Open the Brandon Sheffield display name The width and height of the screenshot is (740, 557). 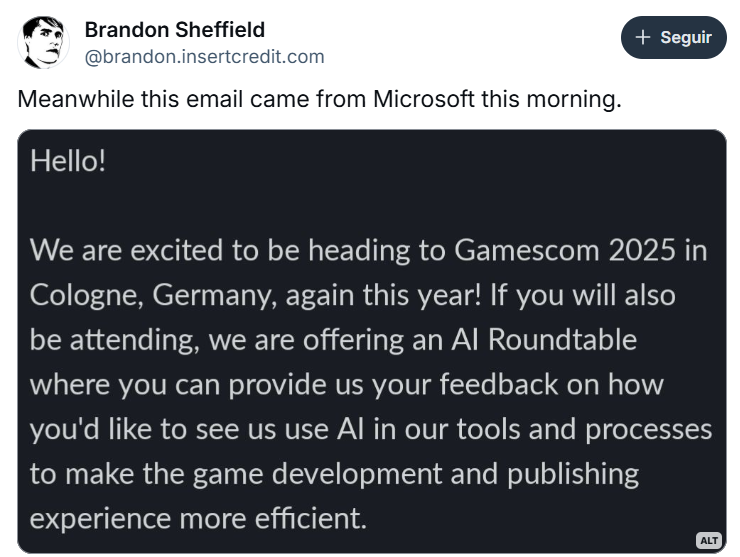coord(175,29)
